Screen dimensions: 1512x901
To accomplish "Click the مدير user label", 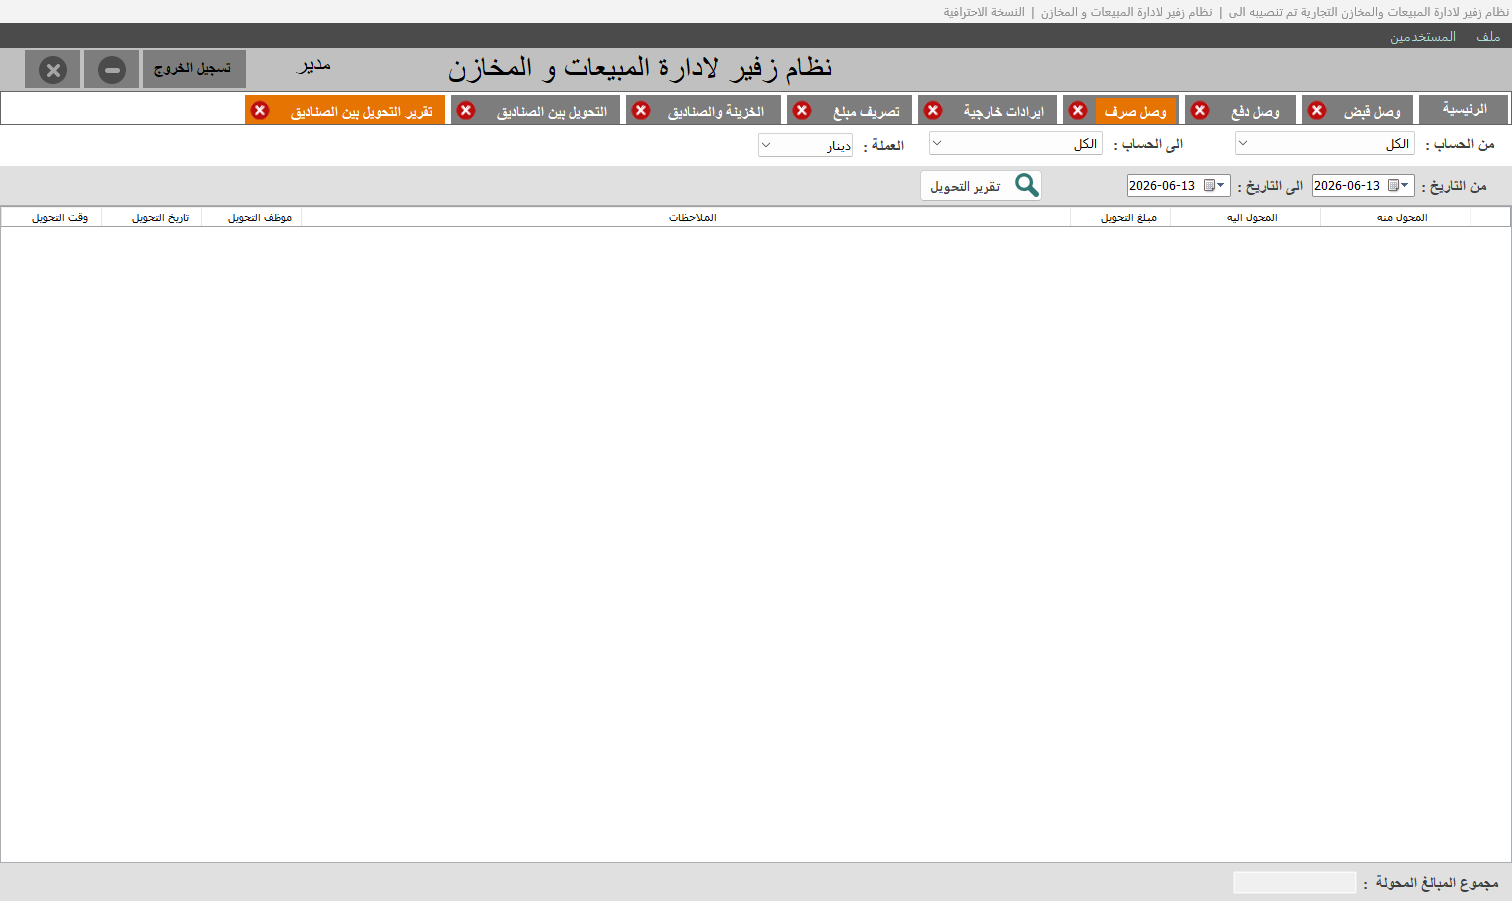I will [314, 65].
